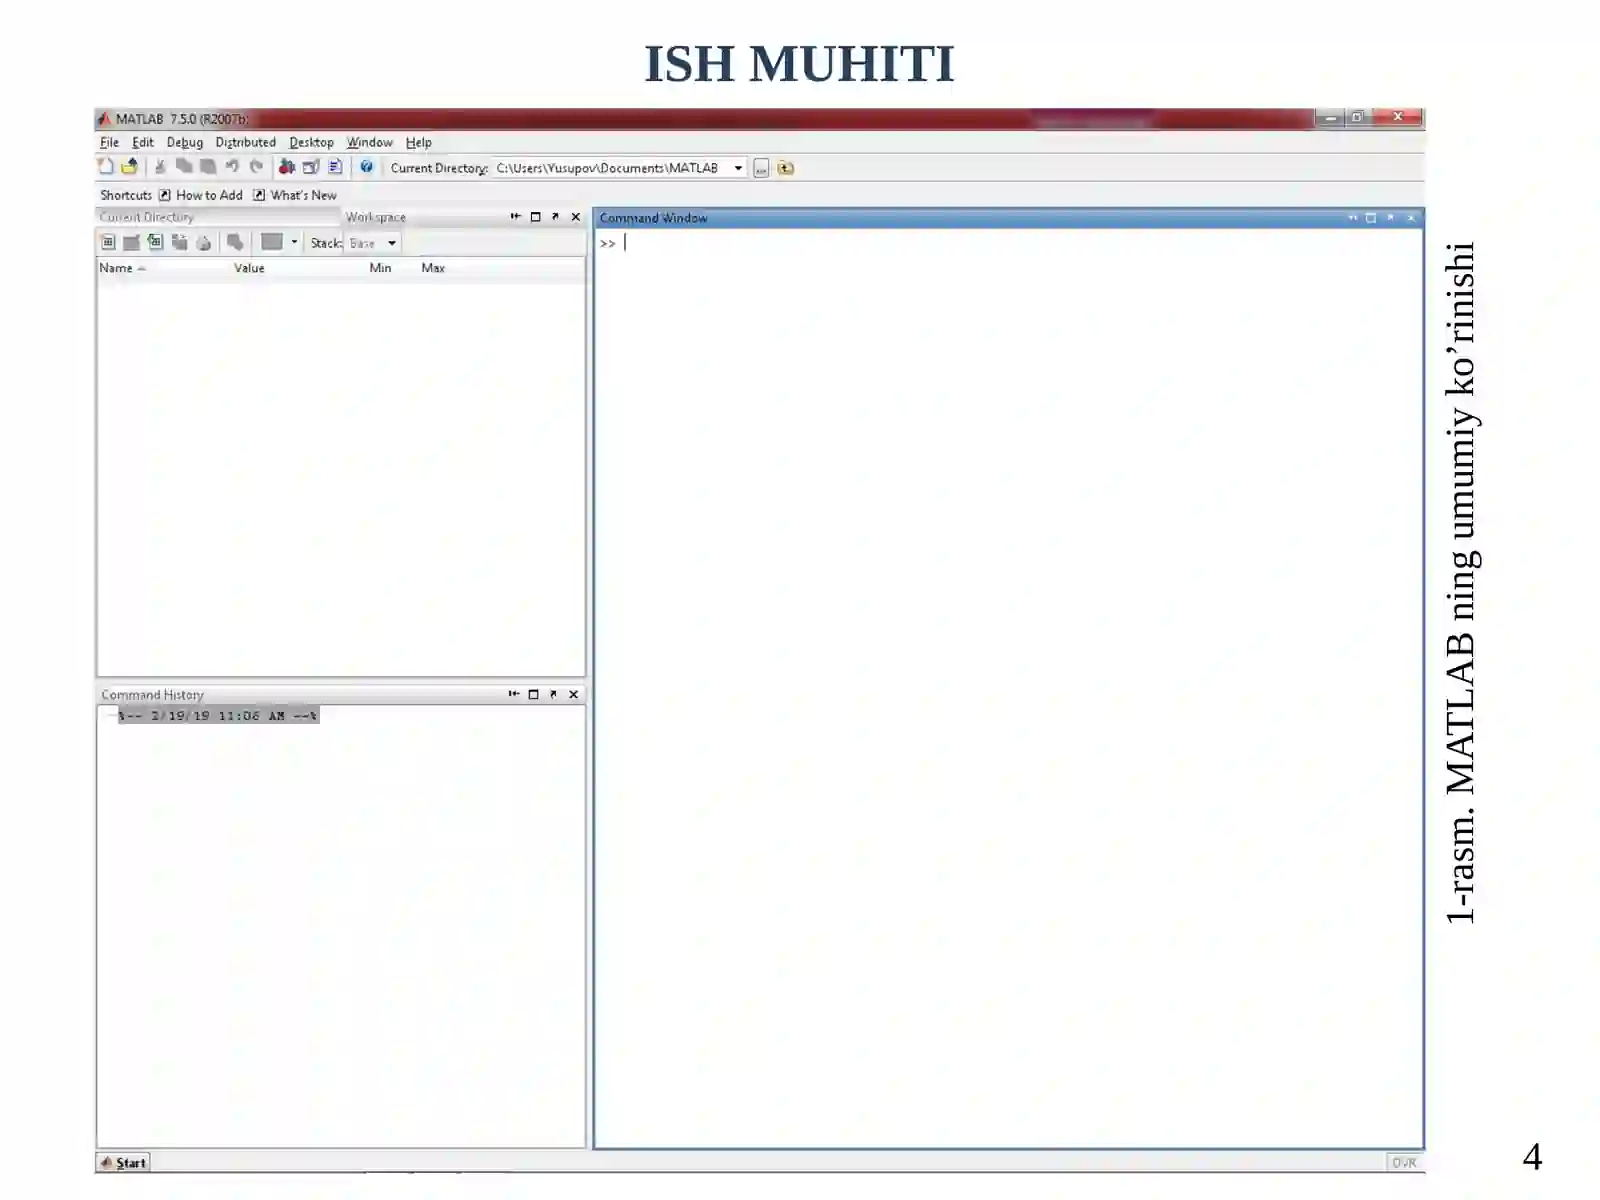Maximize the Command History panel
Viewport: 1600px width, 1200px height.
[533, 694]
